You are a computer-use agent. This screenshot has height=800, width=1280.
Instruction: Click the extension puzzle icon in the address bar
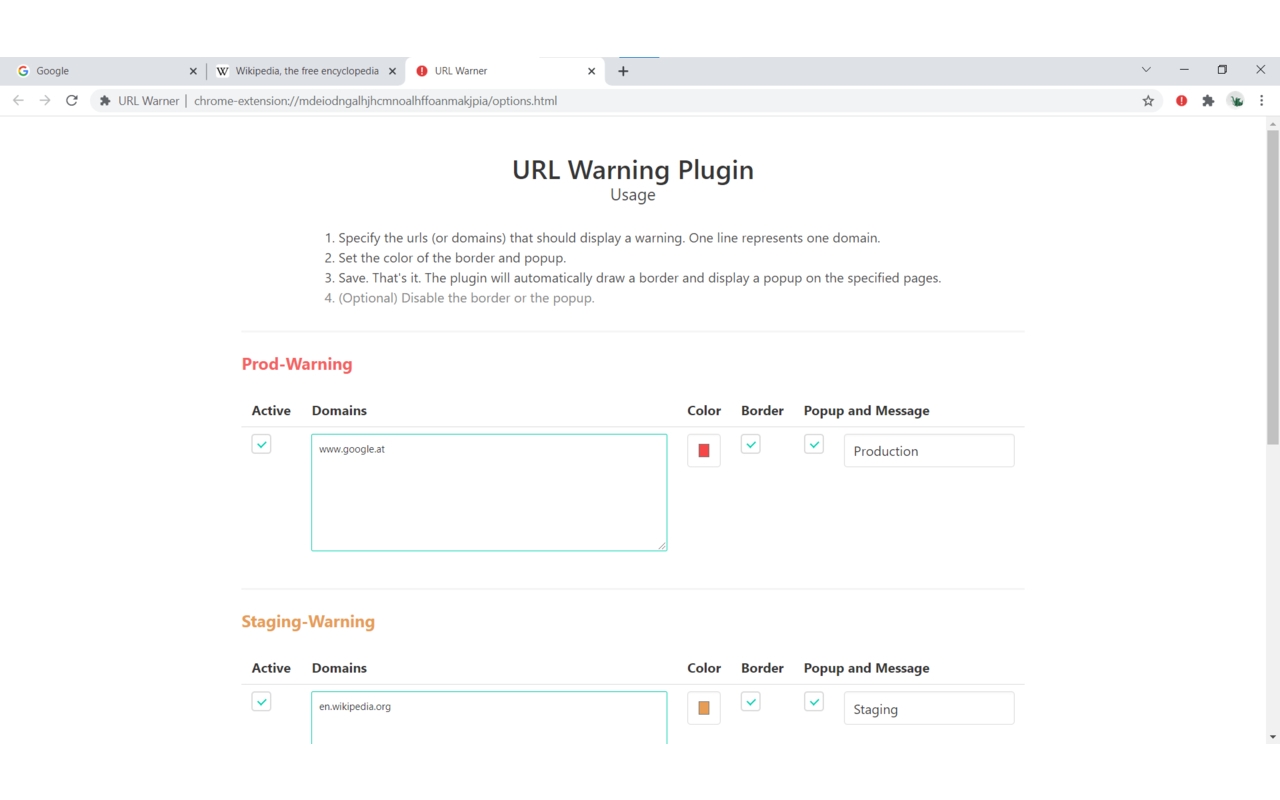click(105, 100)
